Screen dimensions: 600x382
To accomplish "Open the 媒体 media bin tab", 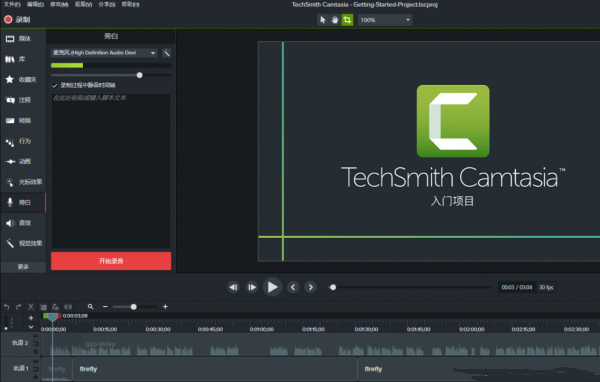I will click(x=23, y=39).
